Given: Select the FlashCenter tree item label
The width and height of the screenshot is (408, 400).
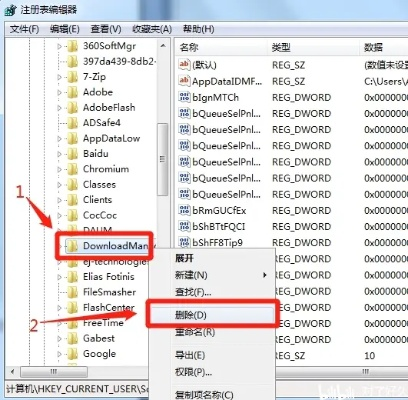Looking at the screenshot, I should click(x=109, y=307).
